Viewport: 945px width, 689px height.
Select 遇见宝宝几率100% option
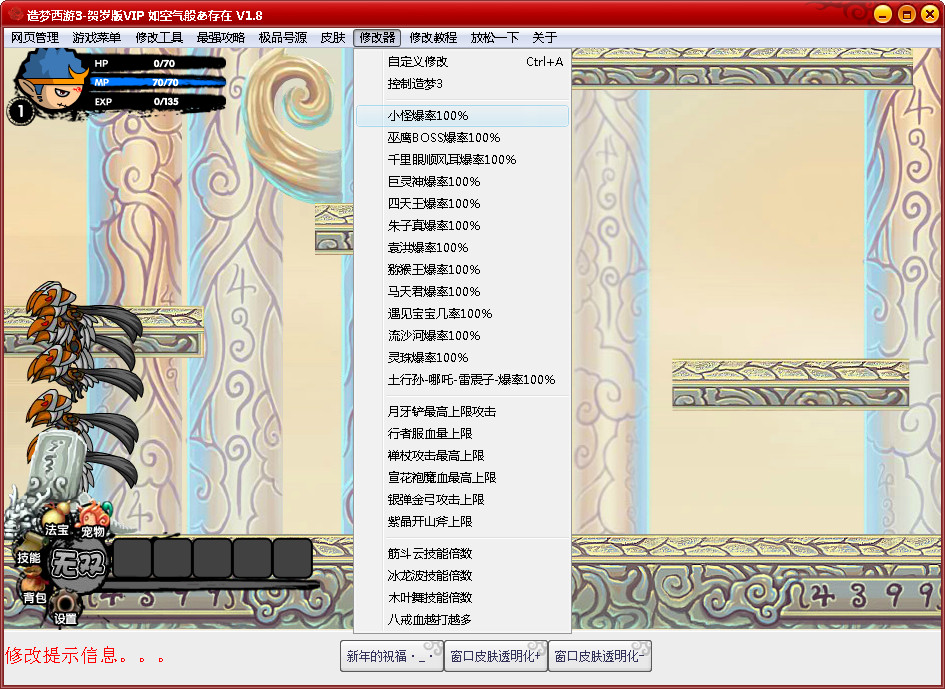click(462, 313)
